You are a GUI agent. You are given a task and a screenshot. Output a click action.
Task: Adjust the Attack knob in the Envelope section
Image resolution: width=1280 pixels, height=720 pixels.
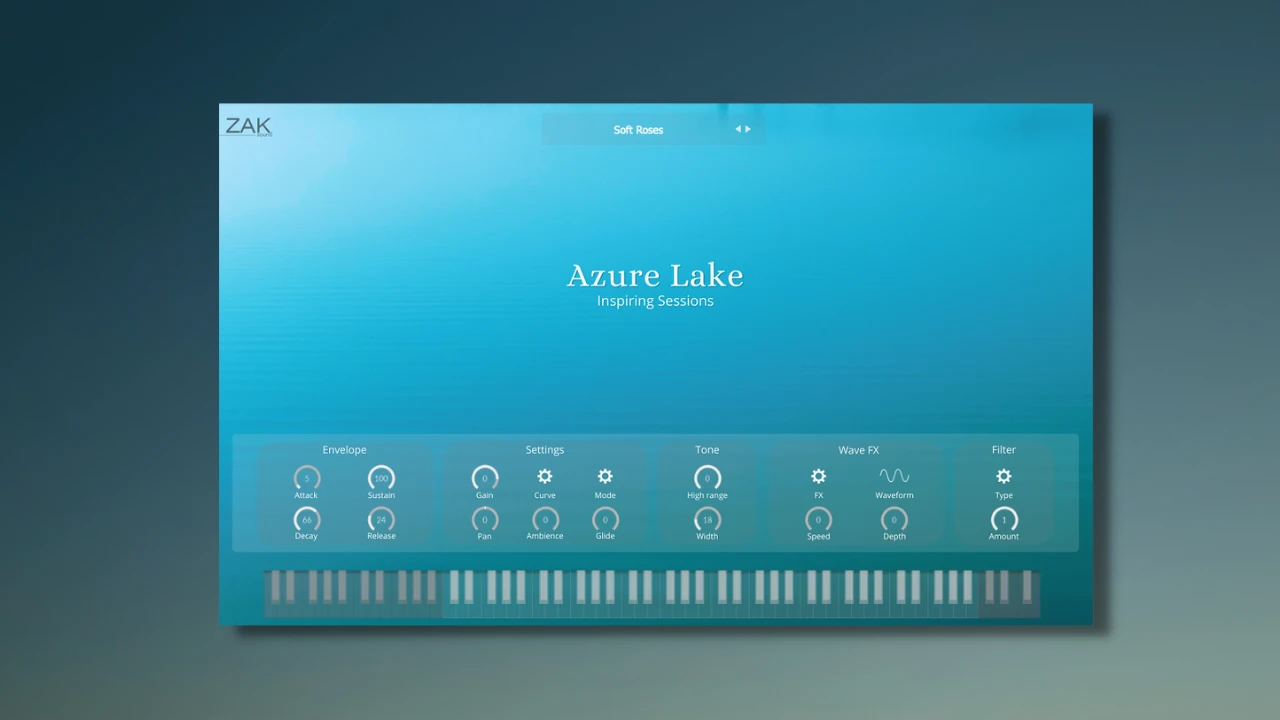point(306,479)
